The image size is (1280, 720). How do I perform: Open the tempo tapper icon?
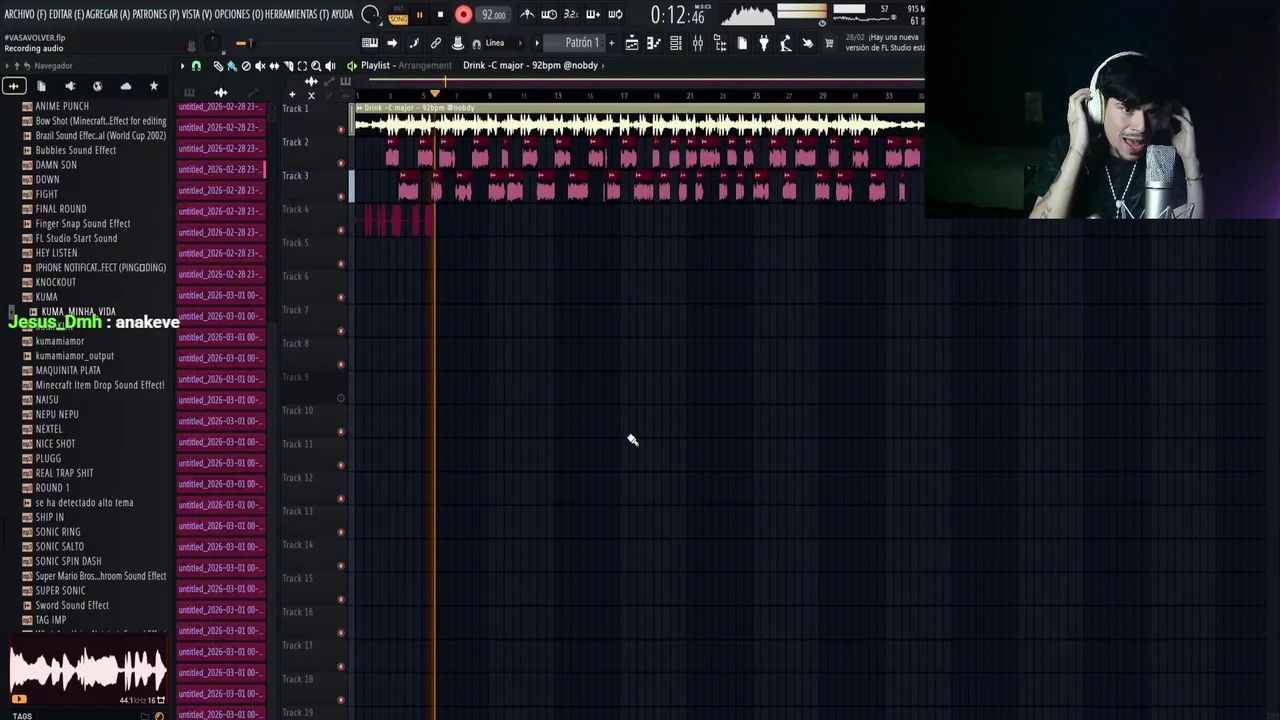786,43
